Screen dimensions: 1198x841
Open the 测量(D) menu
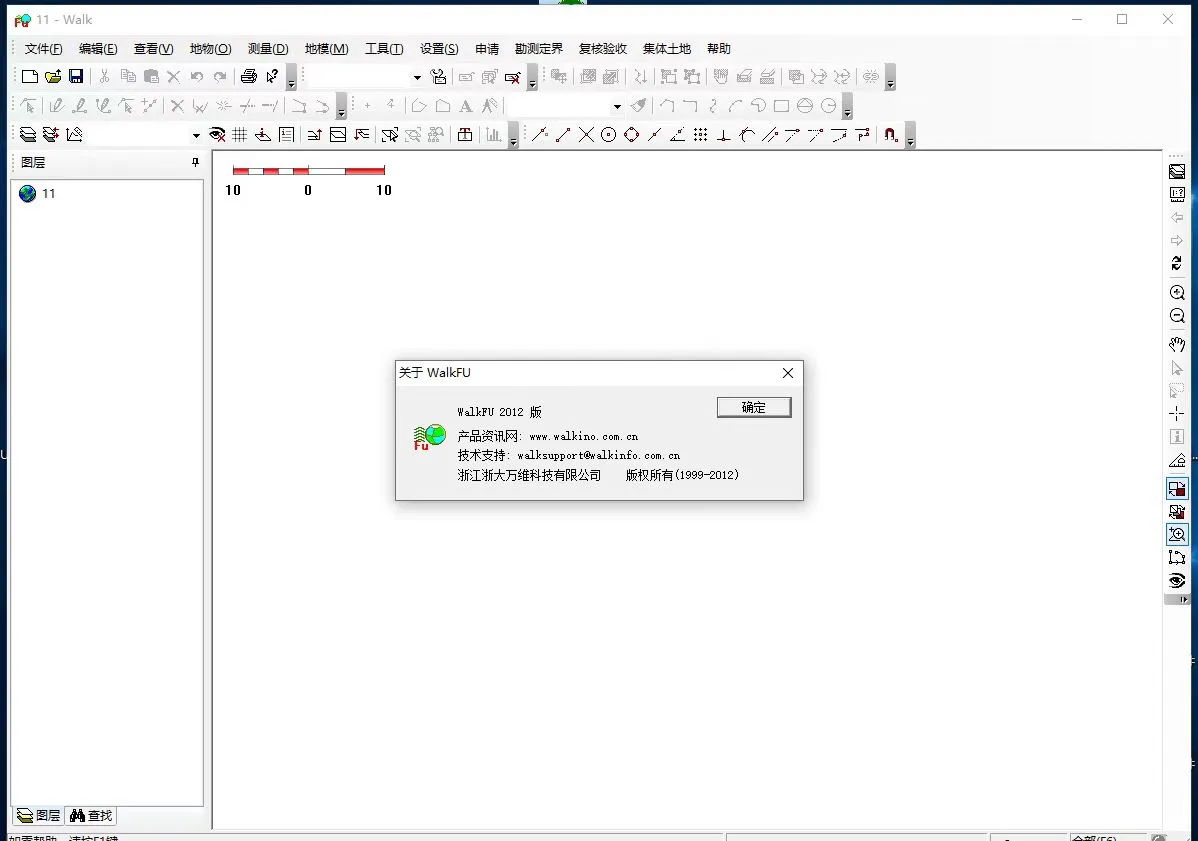(267, 49)
